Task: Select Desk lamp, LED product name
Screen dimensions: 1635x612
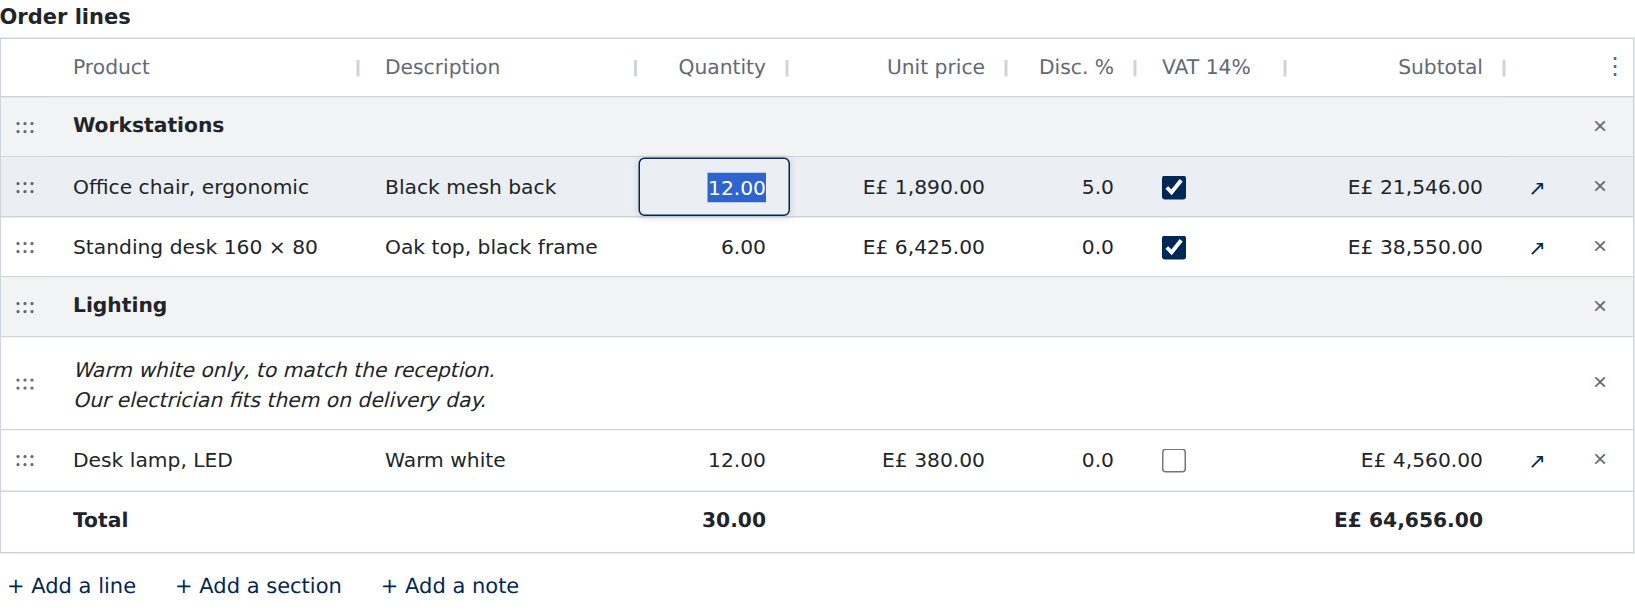Action: 153,460
